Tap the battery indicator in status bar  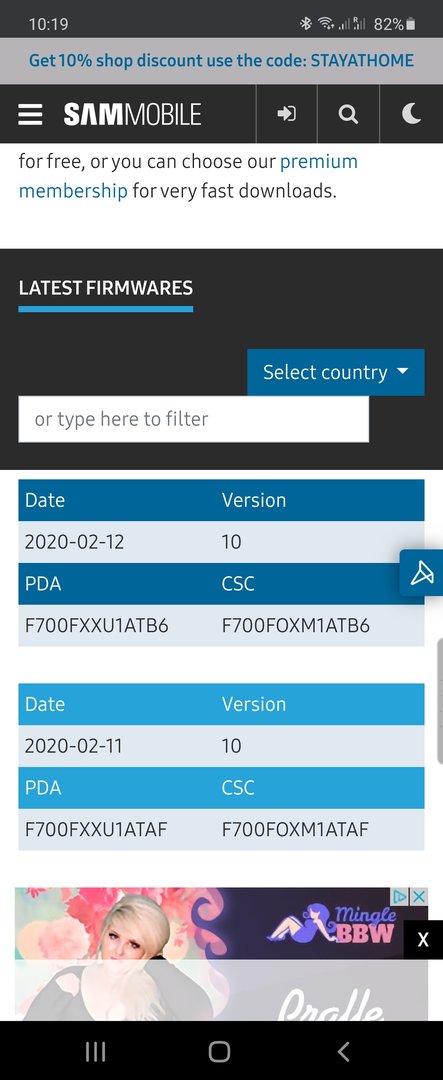pyautogui.click(x=411, y=25)
